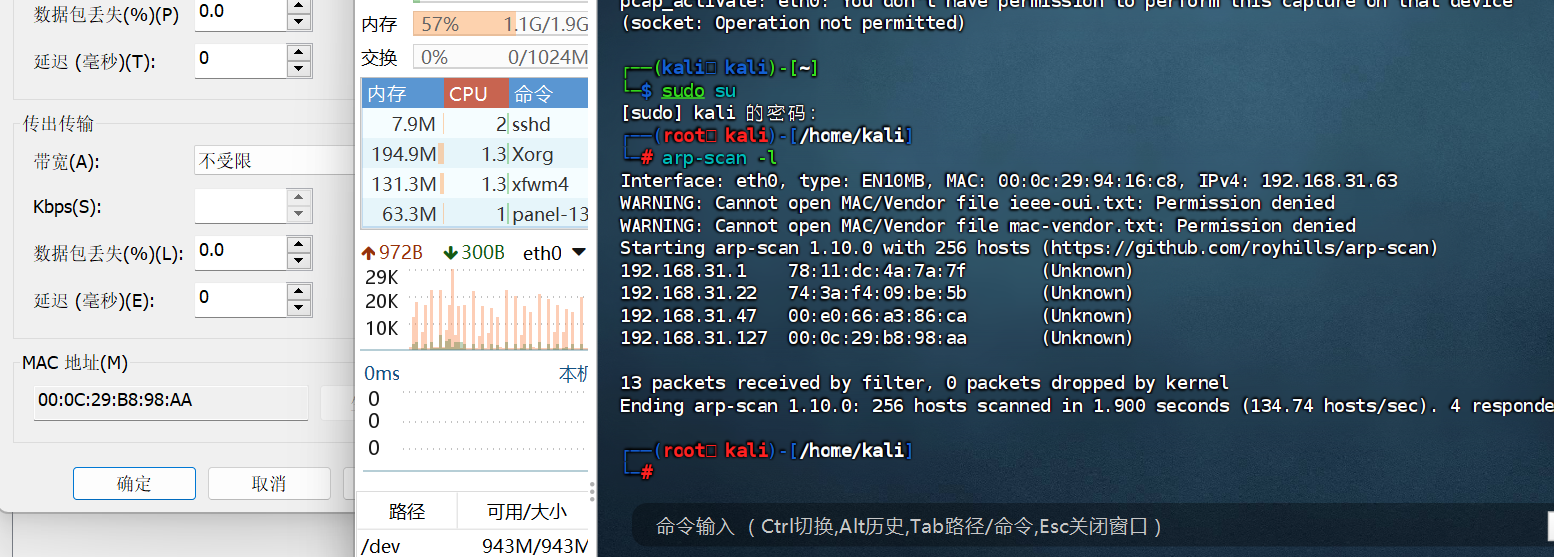Increase outgoing 延迟(毫秒)(E) with up arrow

point(298,290)
